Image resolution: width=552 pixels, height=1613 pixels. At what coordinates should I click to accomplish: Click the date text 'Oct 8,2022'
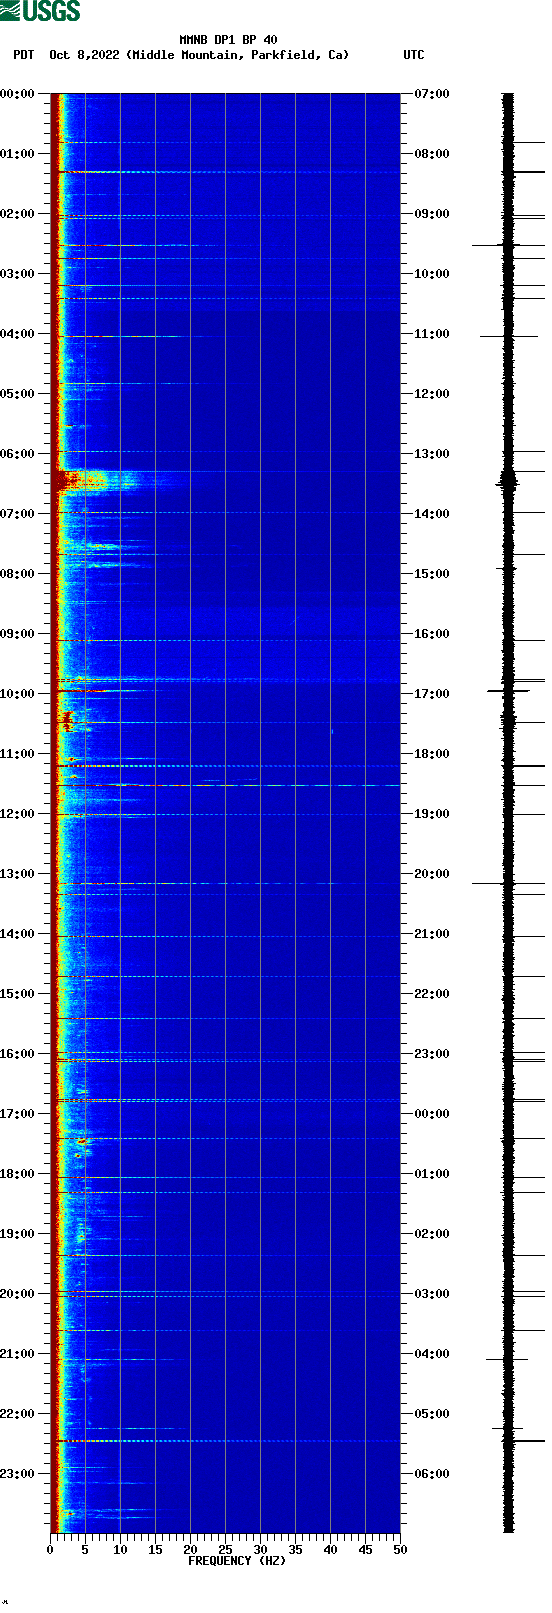(84, 55)
